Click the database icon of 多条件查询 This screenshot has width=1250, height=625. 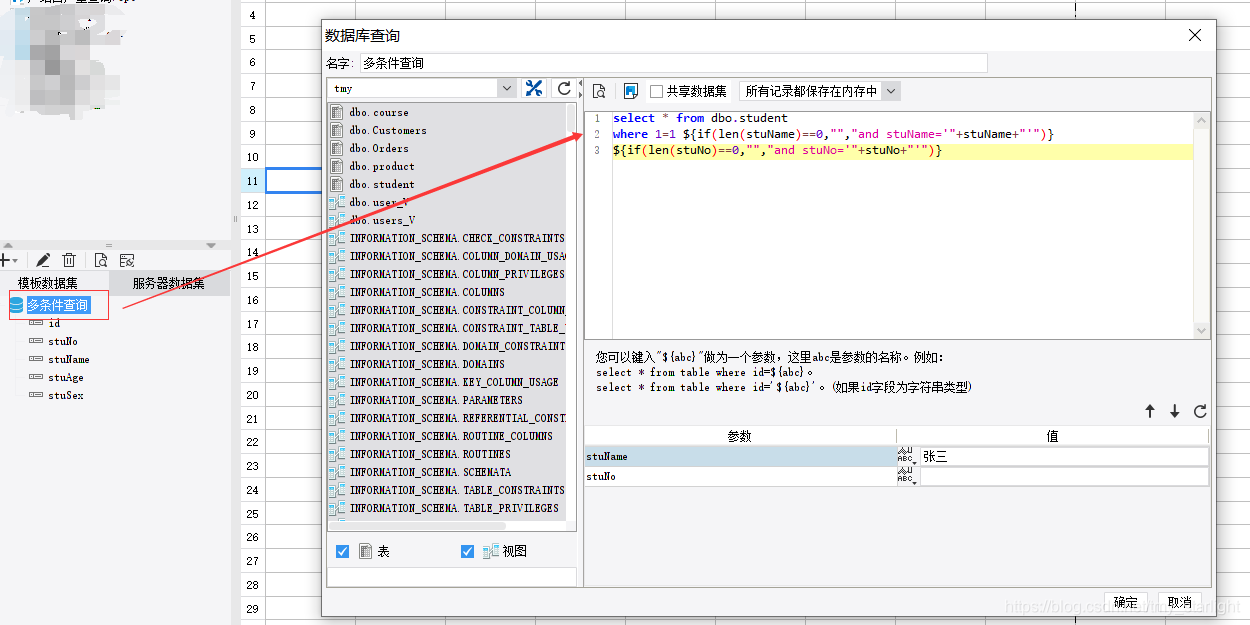(17, 305)
